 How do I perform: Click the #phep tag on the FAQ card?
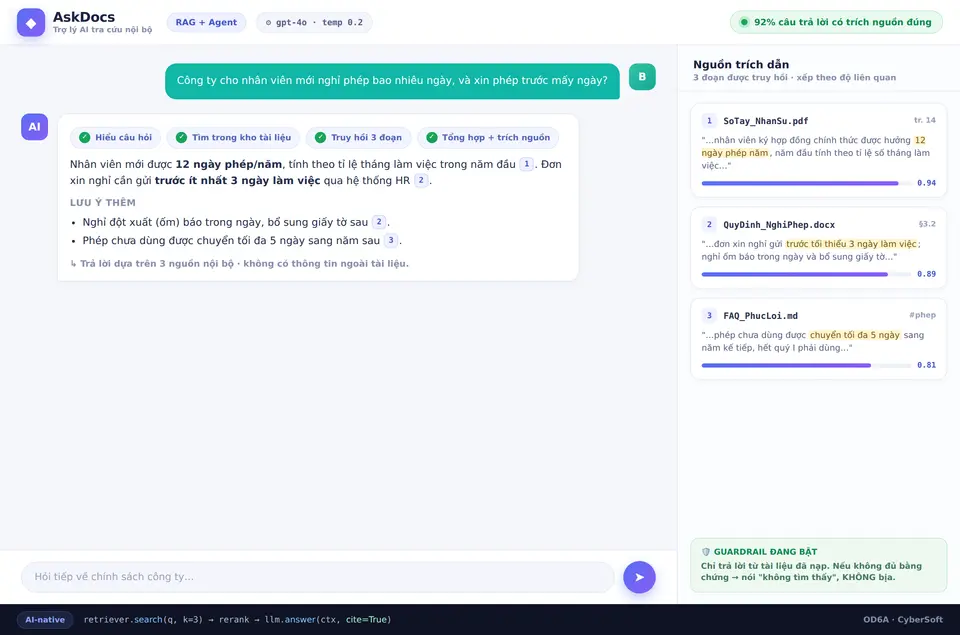coord(922,315)
